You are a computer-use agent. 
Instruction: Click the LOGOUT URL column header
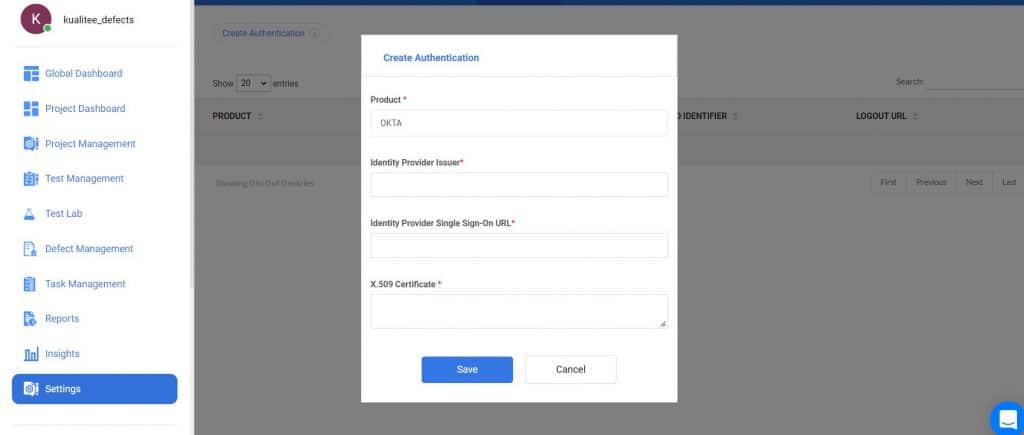point(881,116)
